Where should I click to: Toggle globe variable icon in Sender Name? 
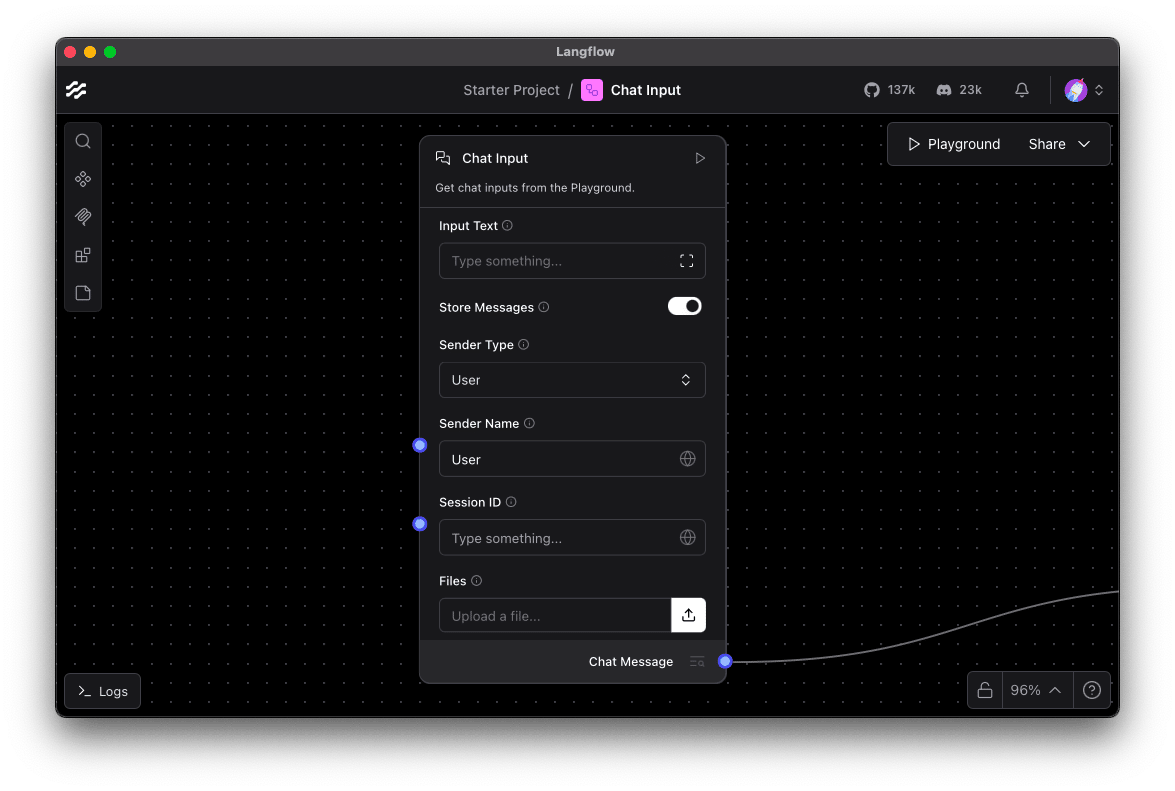point(688,459)
